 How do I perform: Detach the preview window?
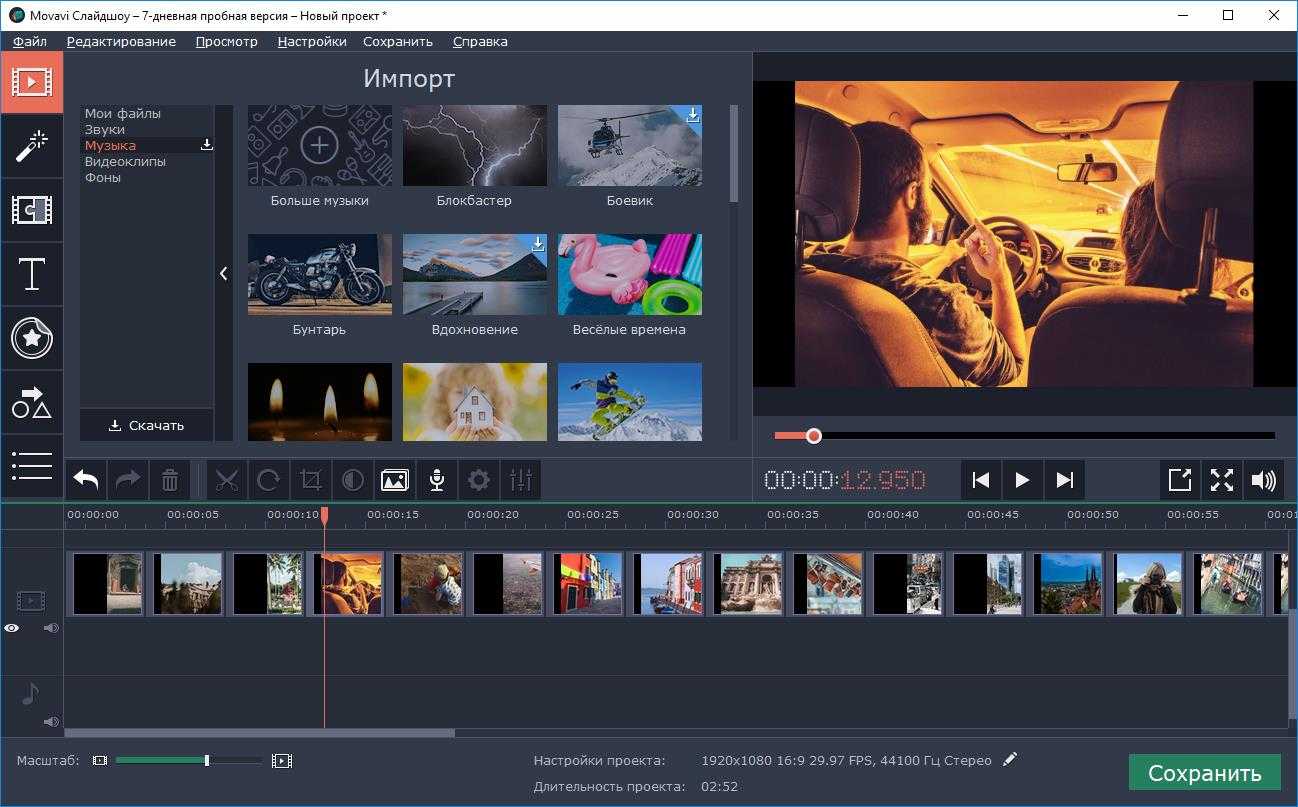(x=1180, y=481)
